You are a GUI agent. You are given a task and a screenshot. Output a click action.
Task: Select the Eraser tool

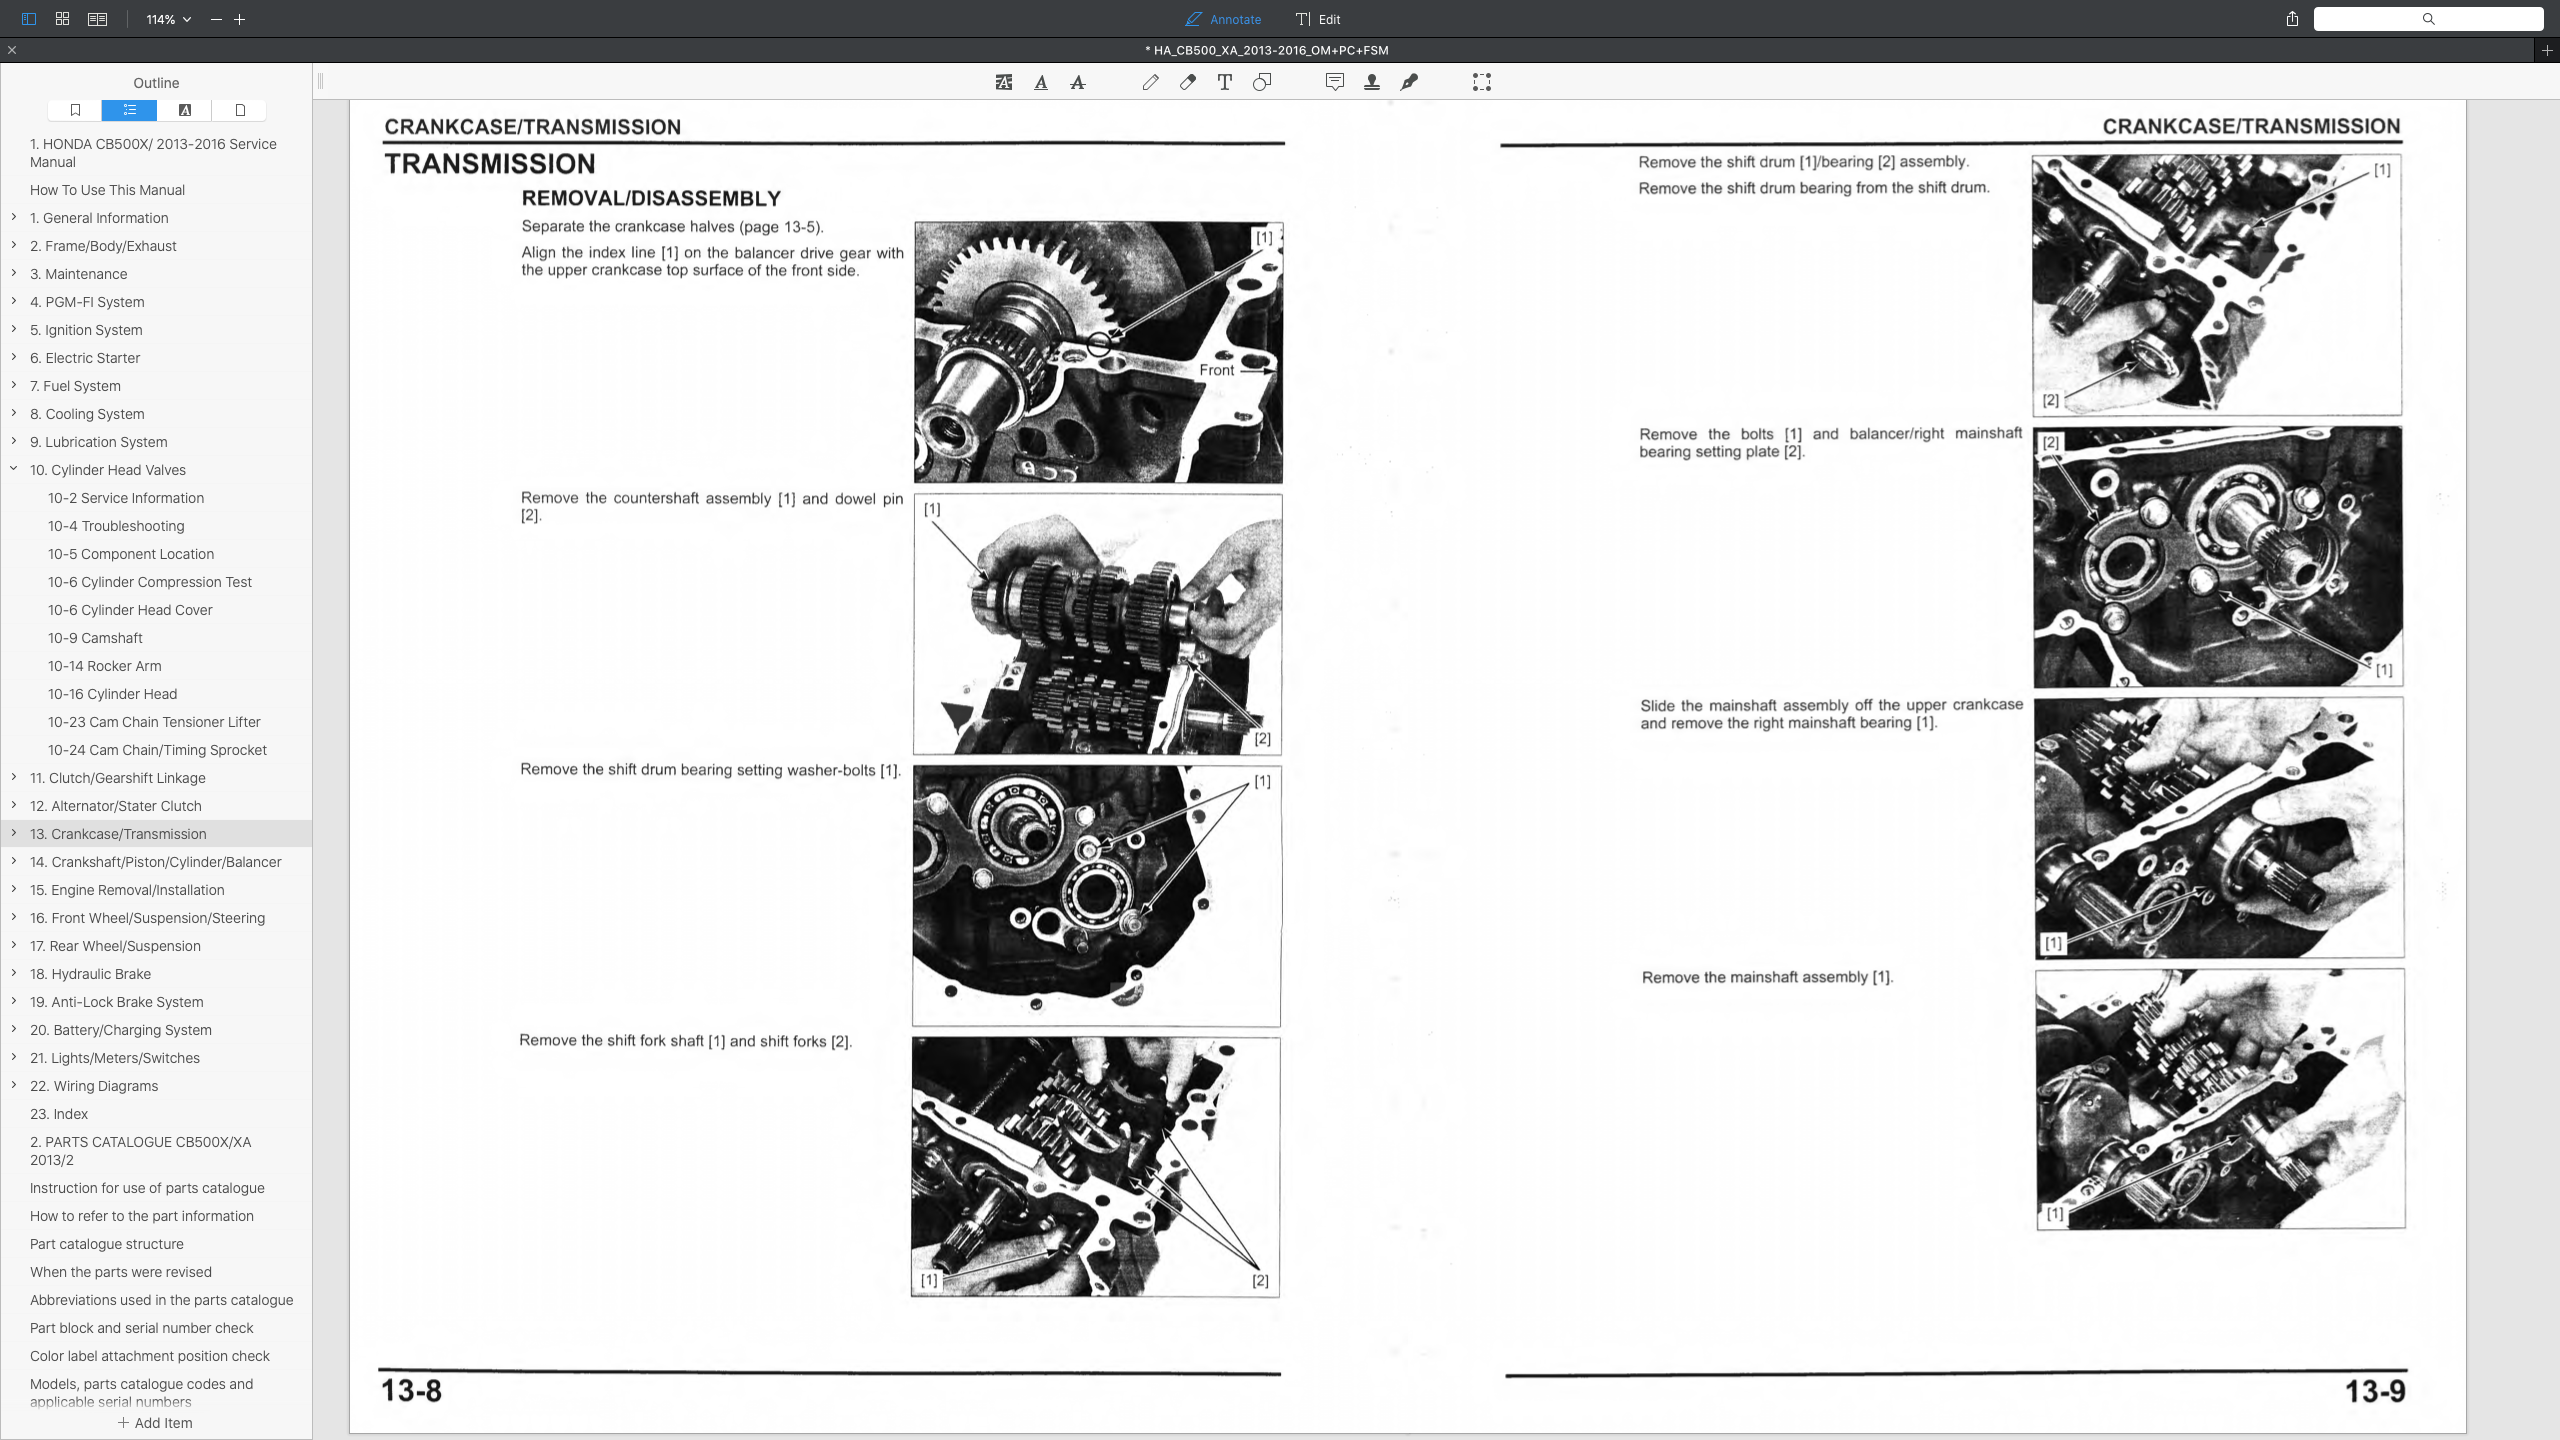[1187, 82]
